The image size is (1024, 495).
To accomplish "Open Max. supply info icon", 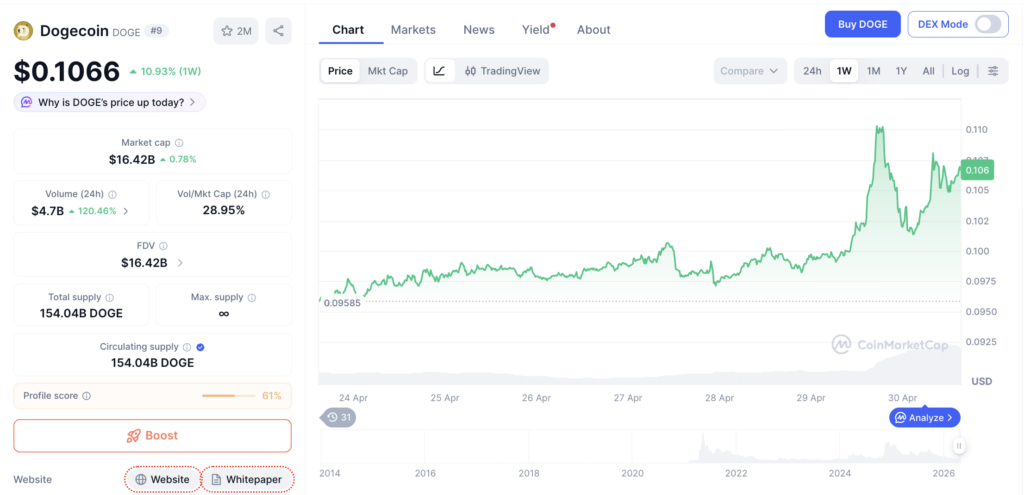I will (x=252, y=298).
